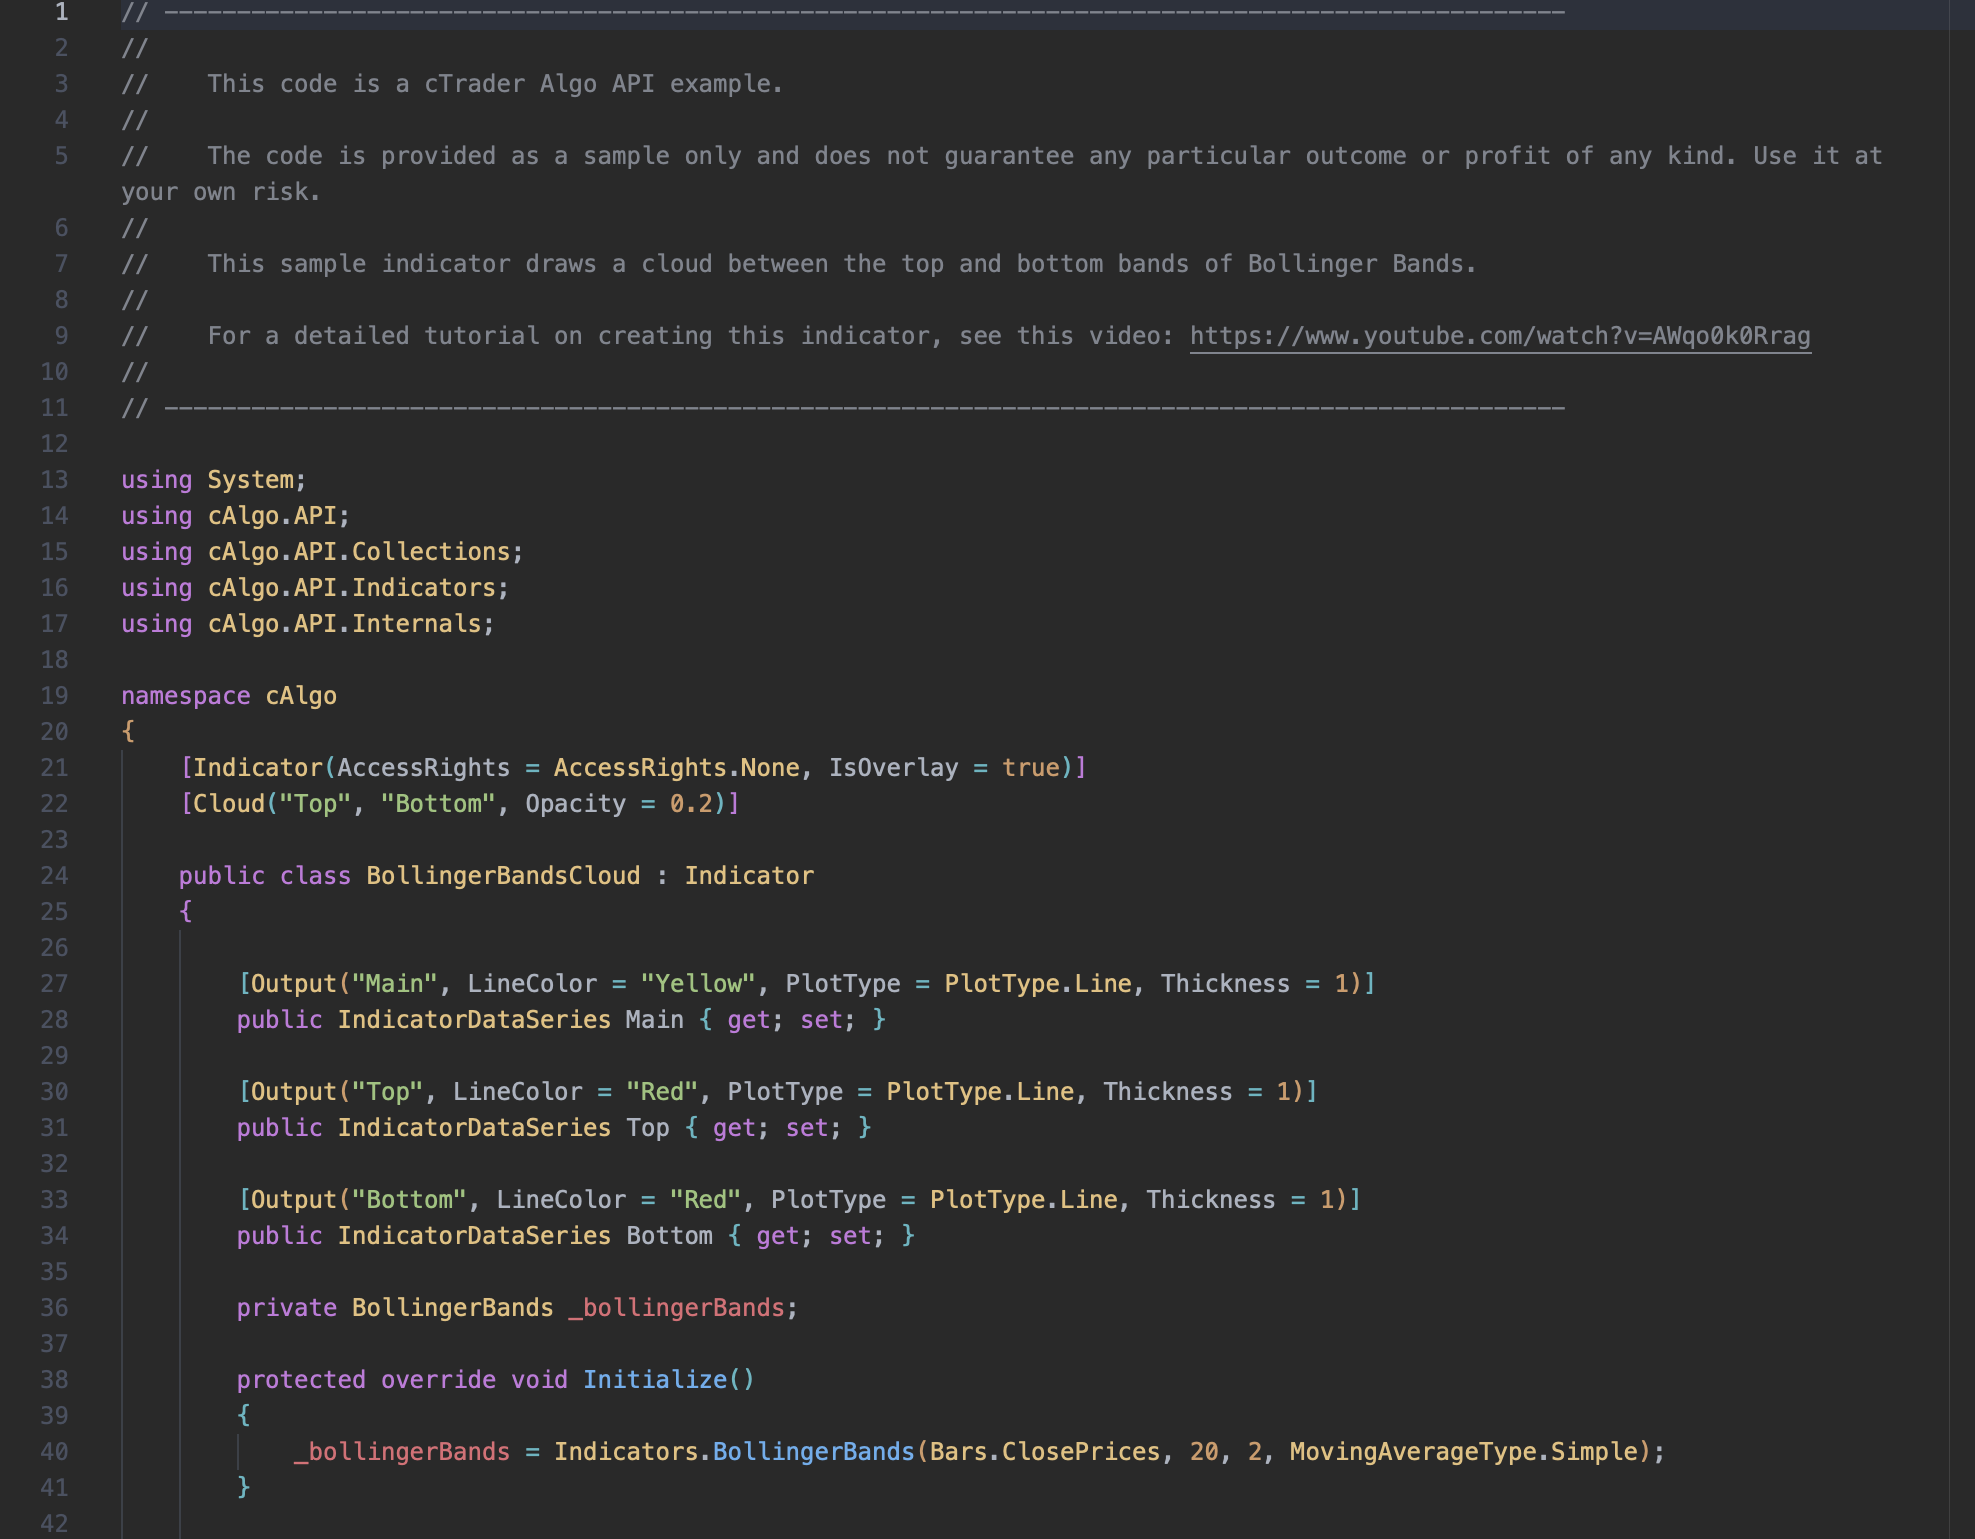Click IndicatorDataSeries type on Bottom property
This screenshot has width=1975, height=1539.
tap(473, 1236)
